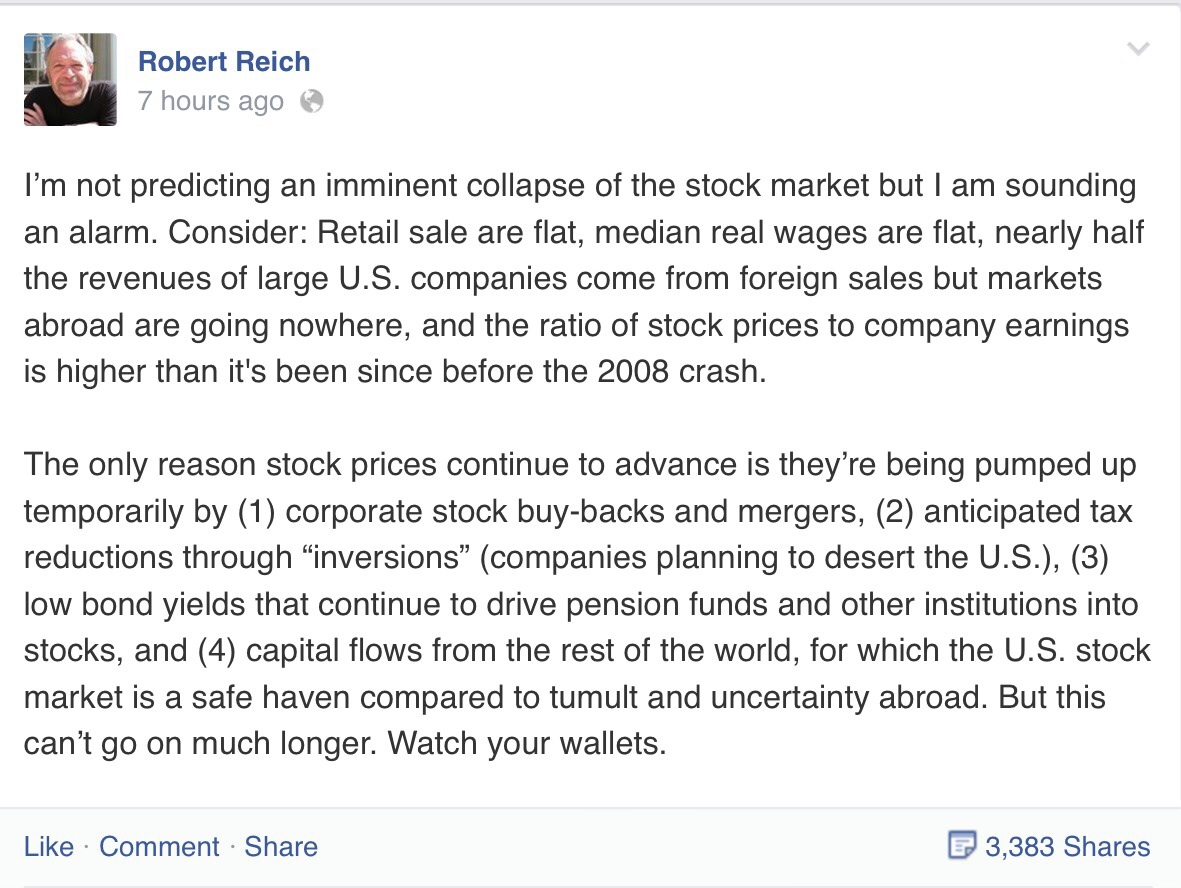The height and width of the screenshot is (888, 1181).
Task: Open the "7 hours ago" timestamp link
Action: (x=211, y=101)
